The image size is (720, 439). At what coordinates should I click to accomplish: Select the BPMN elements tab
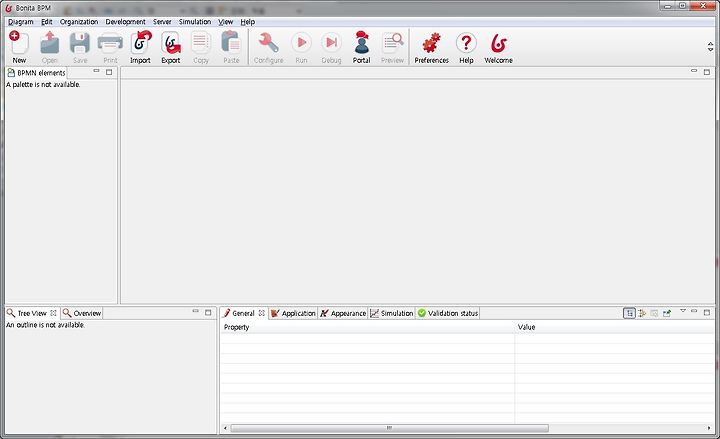[x=37, y=73]
